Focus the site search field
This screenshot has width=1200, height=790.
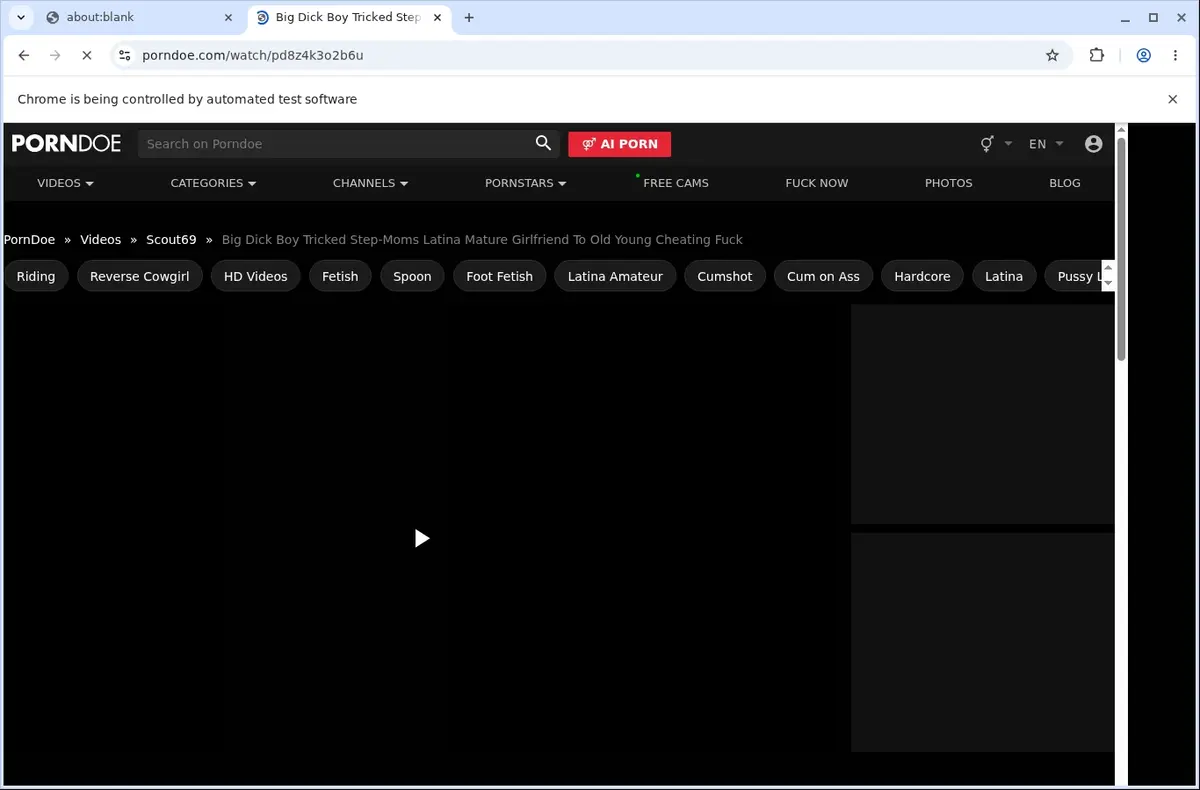(x=335, y=144)
